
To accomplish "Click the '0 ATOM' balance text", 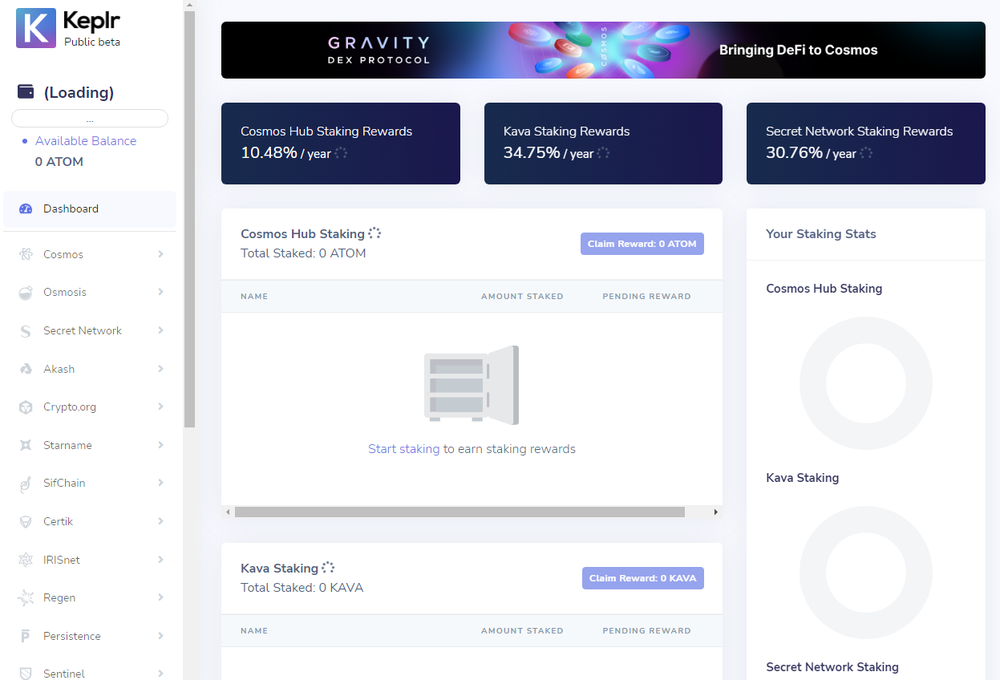I will coord(59,161).
